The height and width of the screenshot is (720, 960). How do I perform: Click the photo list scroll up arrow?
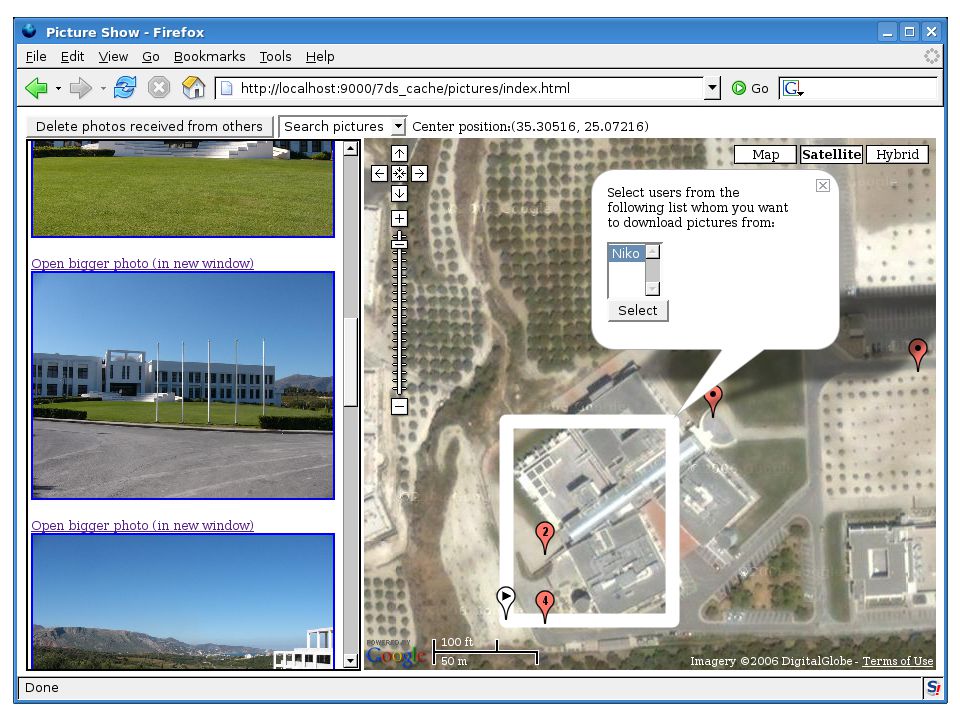pos(351,148)
